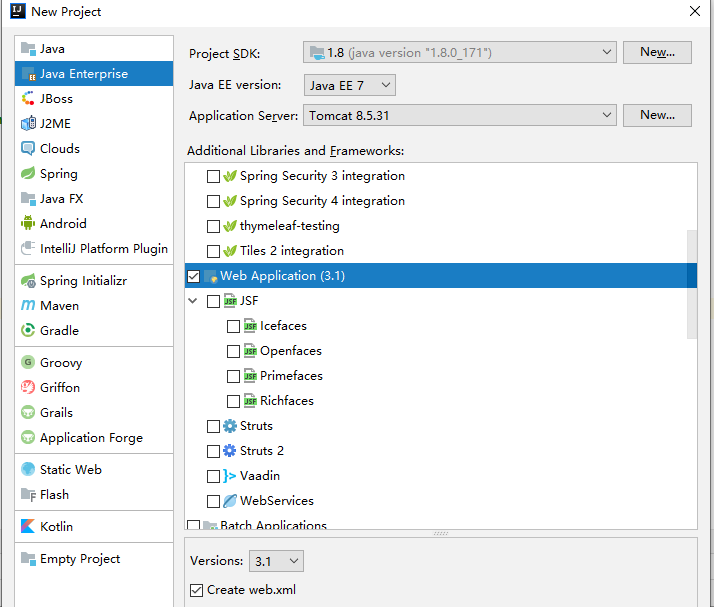Select the Web Application (3.1) row text
Viewport: 714px width, 607px height.
pyautogui.click(x=282, y=276)
